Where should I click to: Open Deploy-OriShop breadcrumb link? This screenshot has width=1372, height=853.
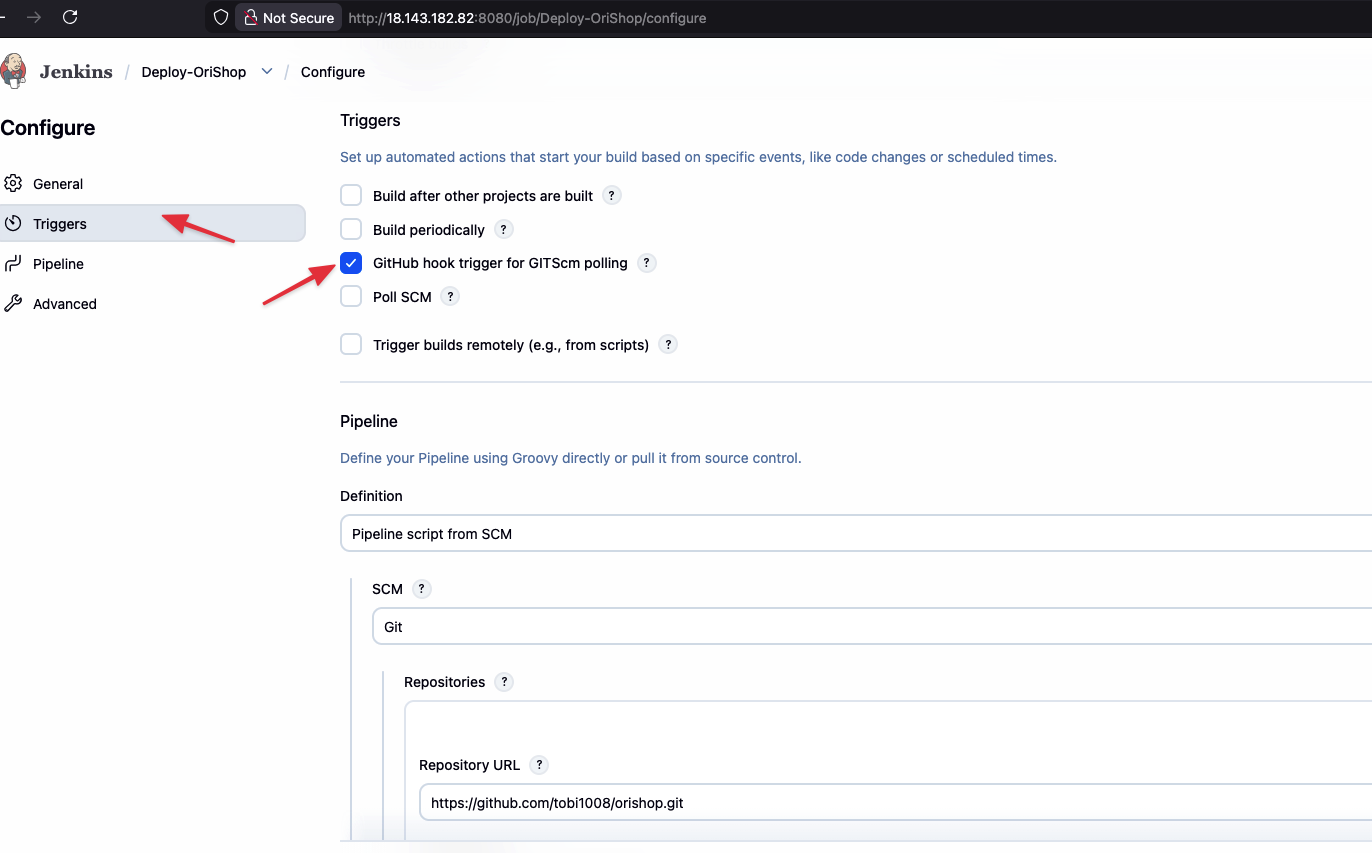pos(193,72)
